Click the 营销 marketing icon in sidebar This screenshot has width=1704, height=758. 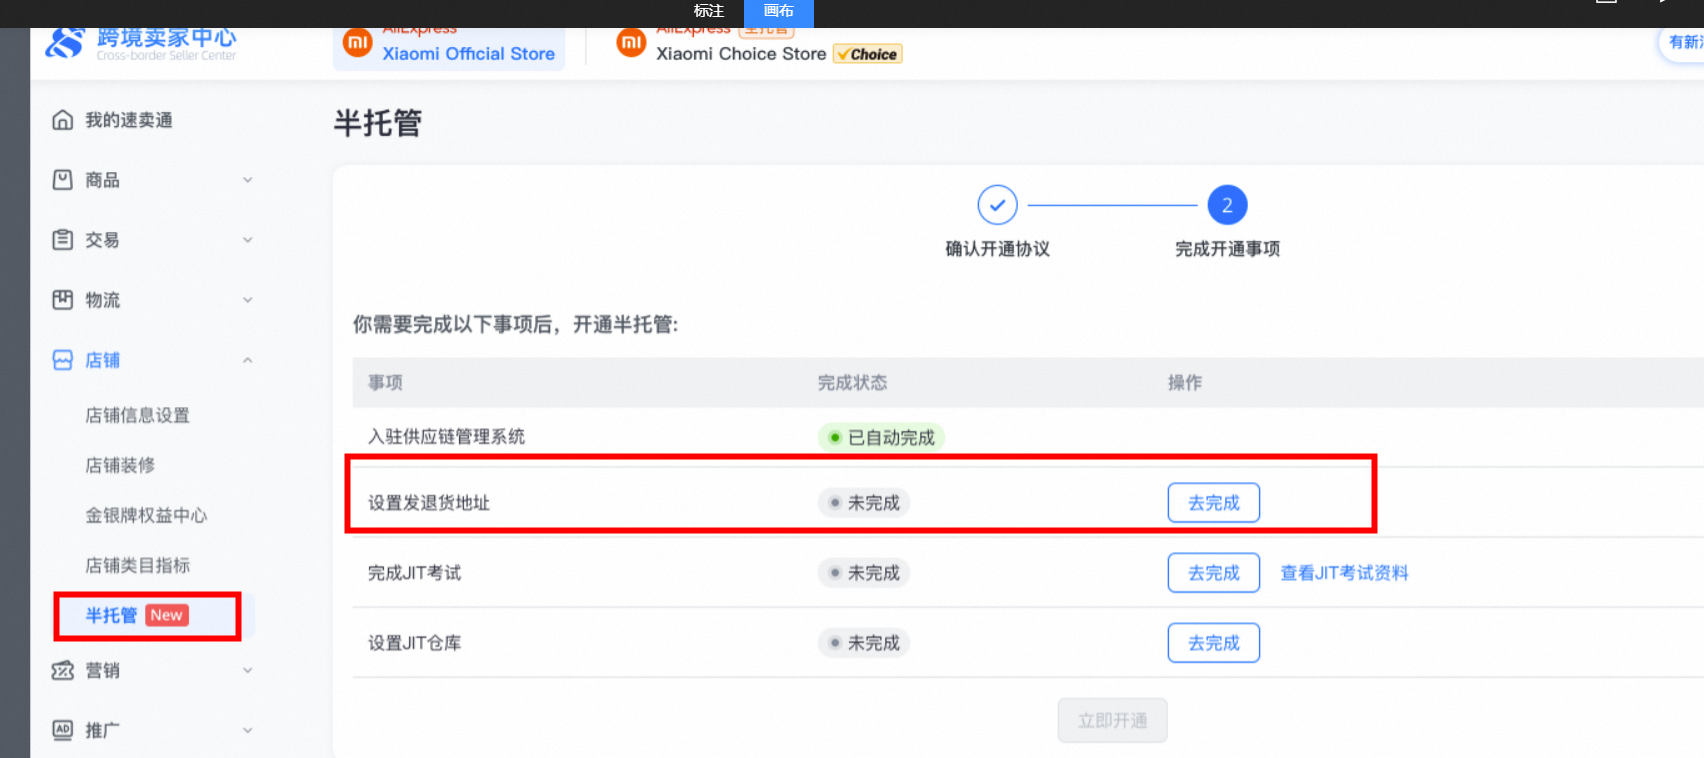[62, 670]
